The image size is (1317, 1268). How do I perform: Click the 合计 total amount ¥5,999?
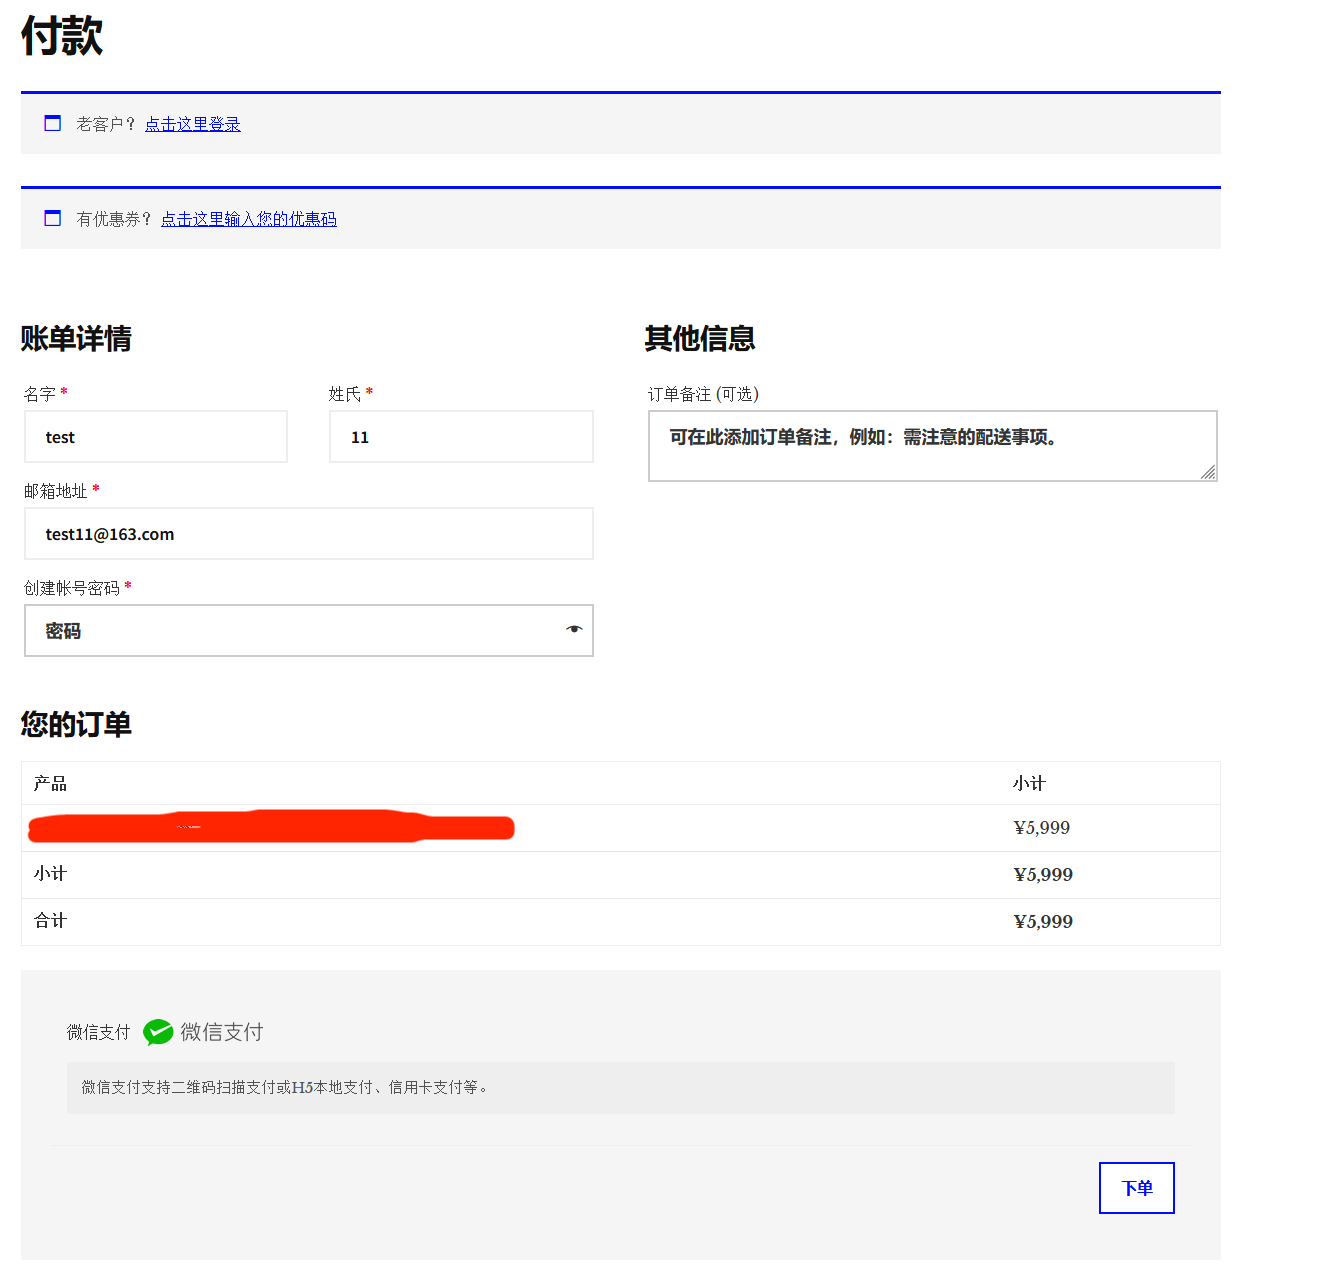point(1043,922)
